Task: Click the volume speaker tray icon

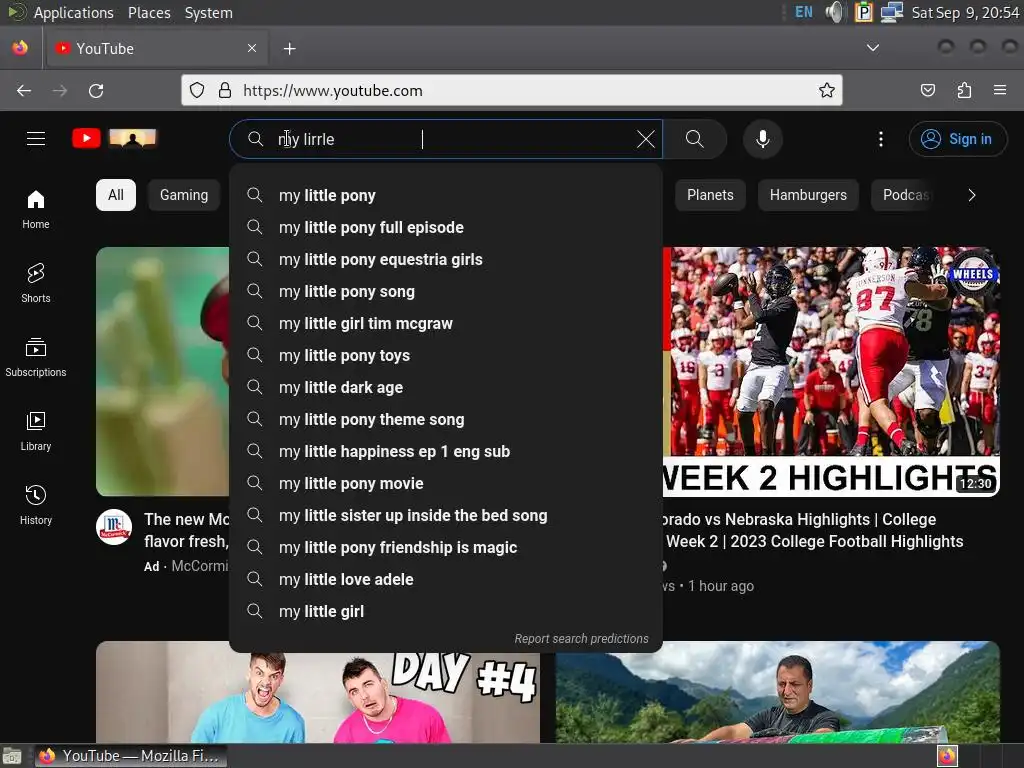Action: [835, 12]
